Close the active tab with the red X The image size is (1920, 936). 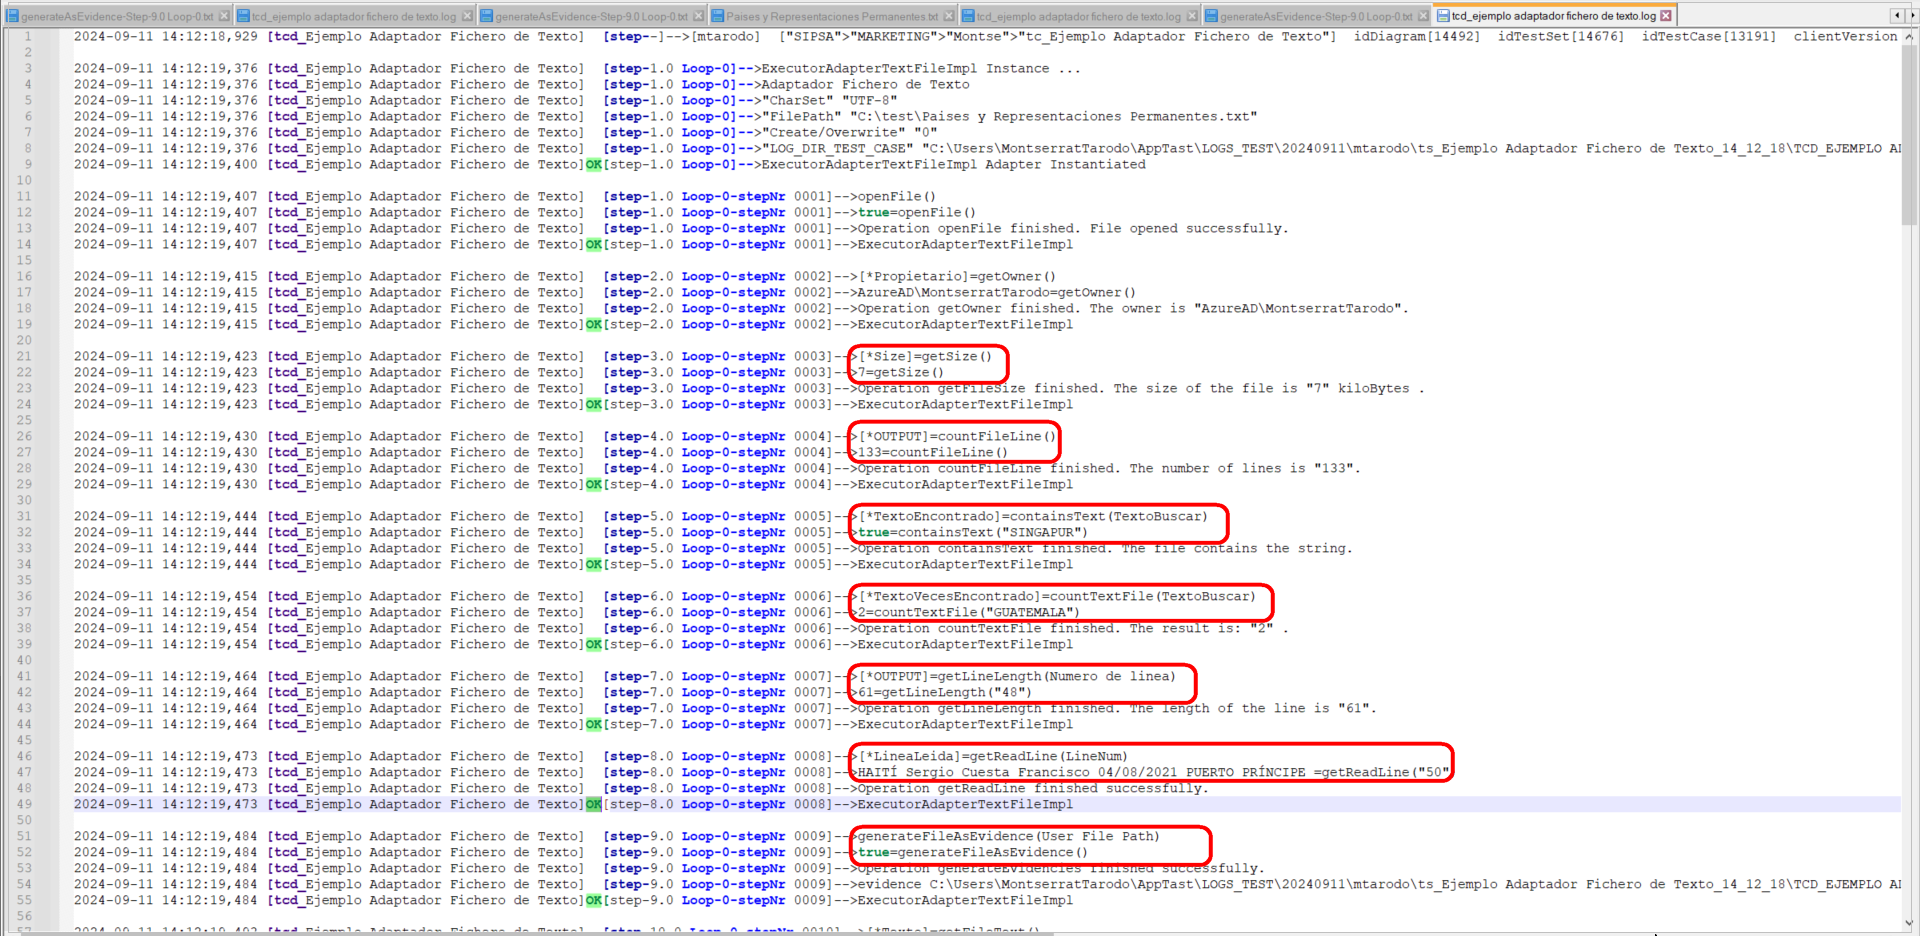[x=1666, y=16]
